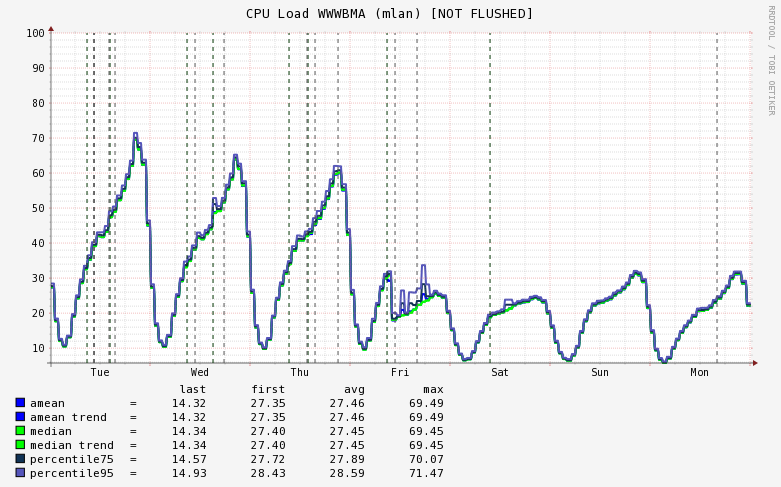Image resolution: width=781 pixels, height=487 pixels.
Task: Click the 'Tue' x-axis label
Action: [x=100, y=372]
